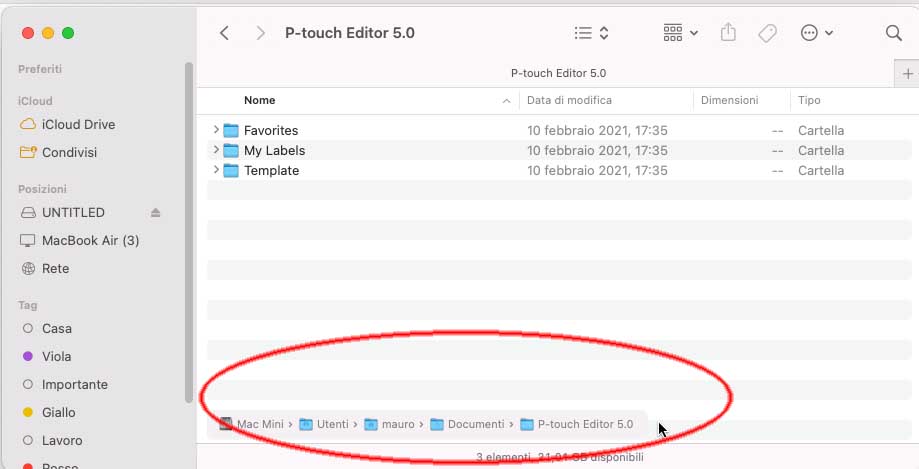Select the My Labels folder name
This screenshot has height=469, width=919.
[274, 150]
